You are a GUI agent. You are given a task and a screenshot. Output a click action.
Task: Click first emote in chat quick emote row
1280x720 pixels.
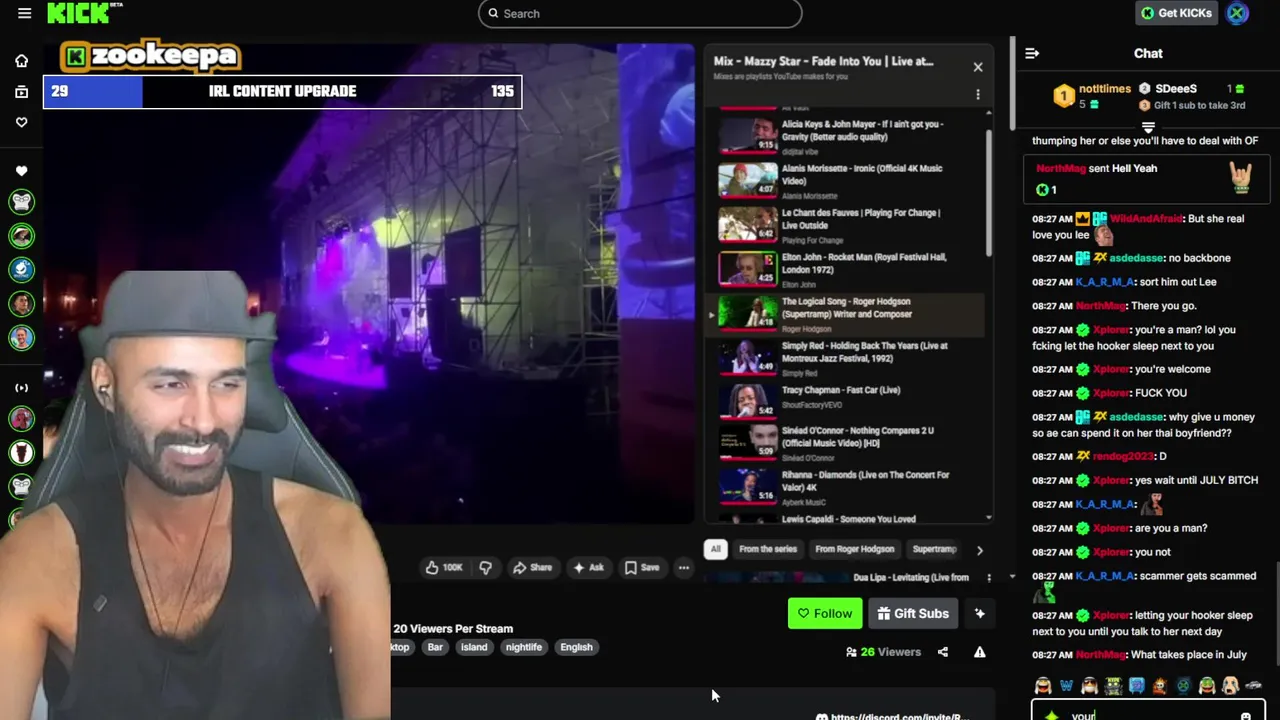(x=1043, y=686)
